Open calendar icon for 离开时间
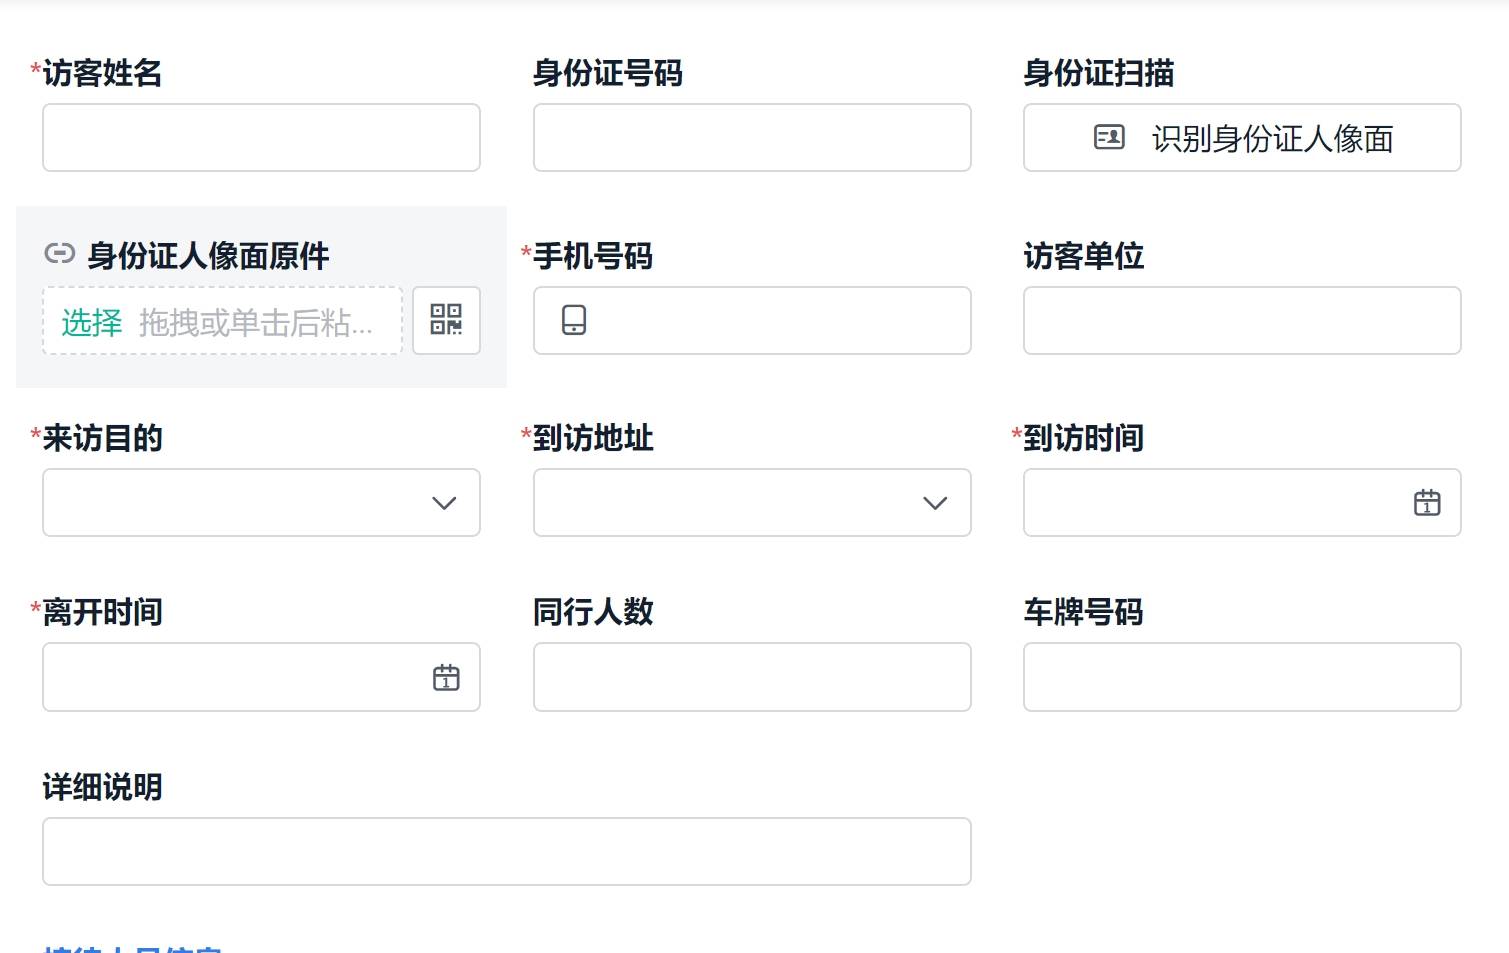 point(446,677)
